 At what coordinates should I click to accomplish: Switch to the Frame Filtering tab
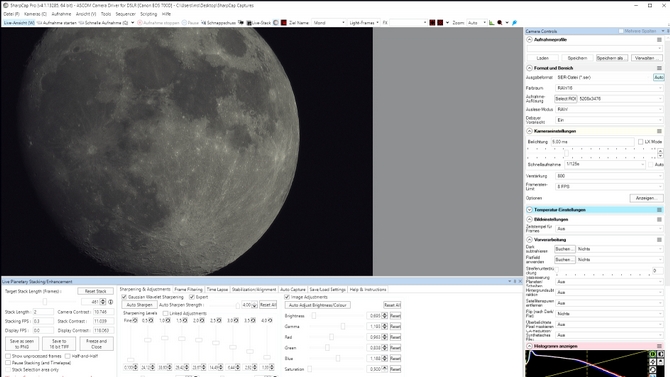tap(188, 289)
